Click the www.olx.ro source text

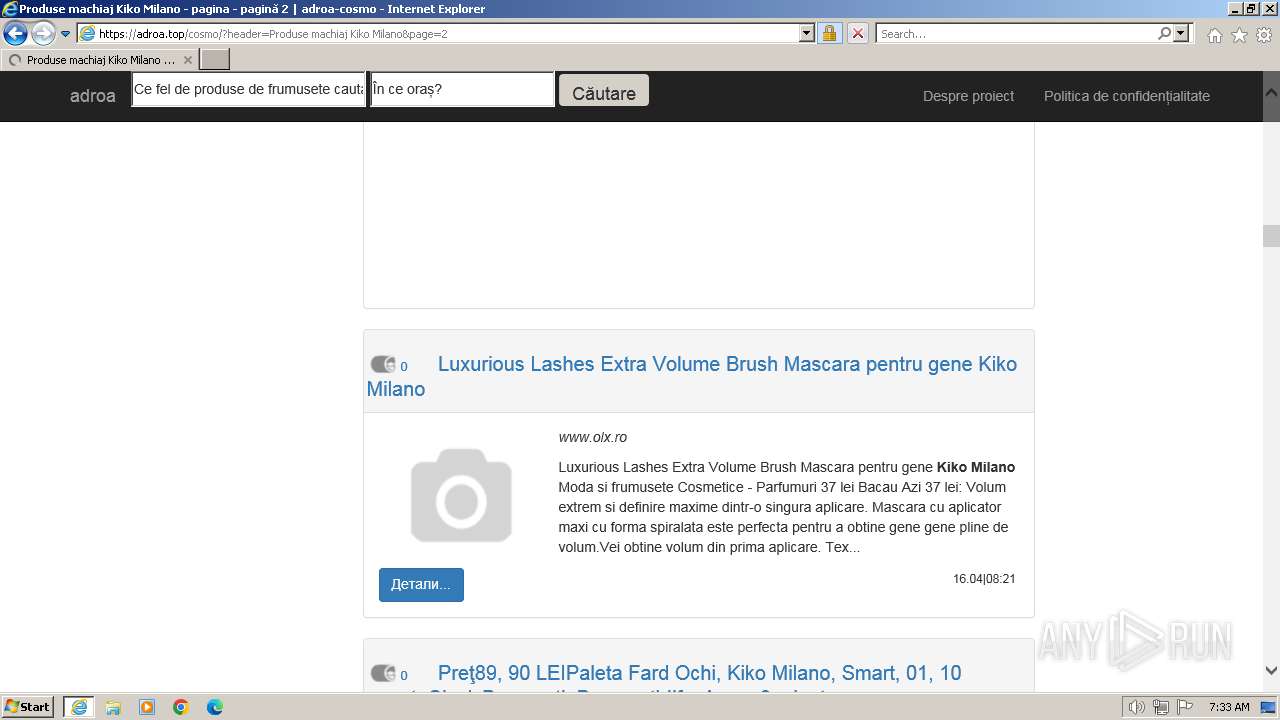593,437
